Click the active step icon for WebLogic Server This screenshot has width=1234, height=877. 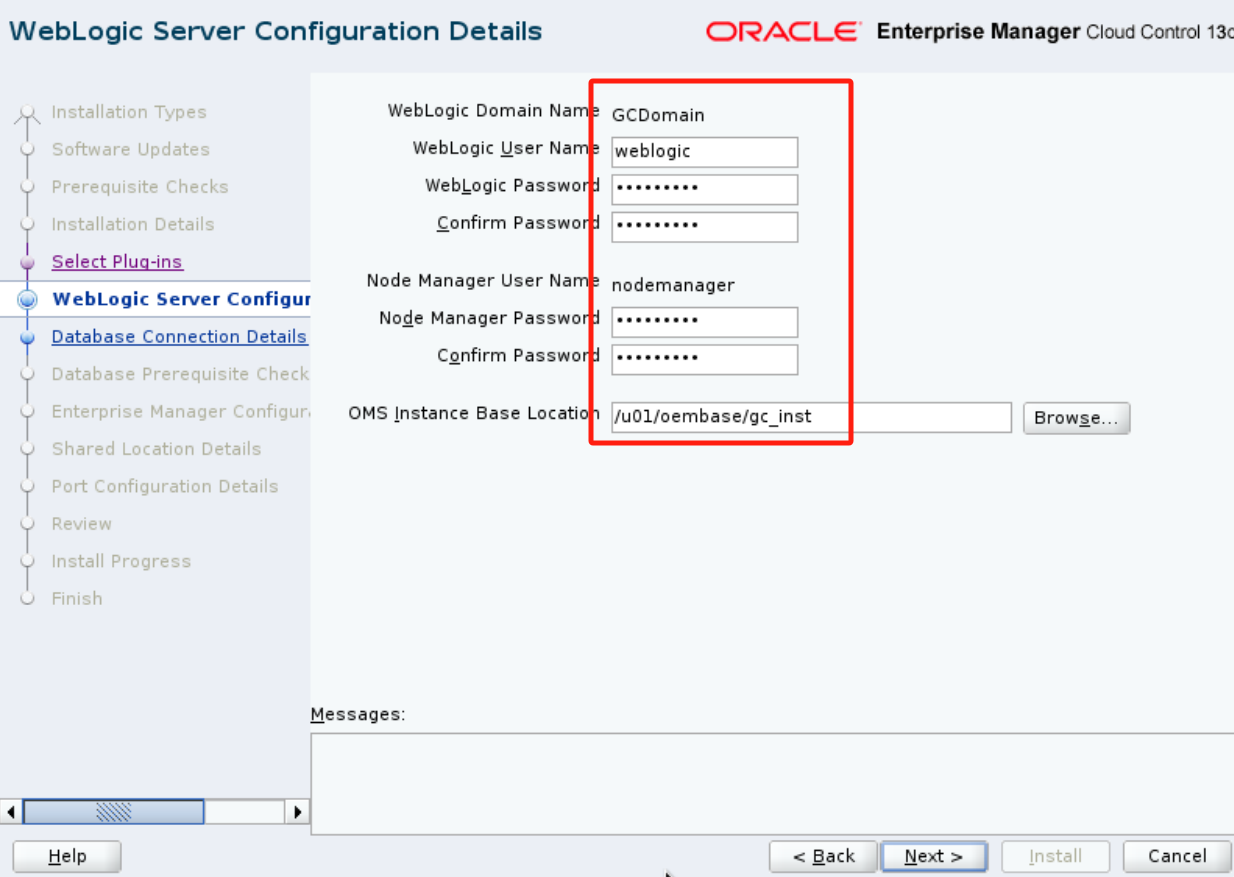pos(27,299)
